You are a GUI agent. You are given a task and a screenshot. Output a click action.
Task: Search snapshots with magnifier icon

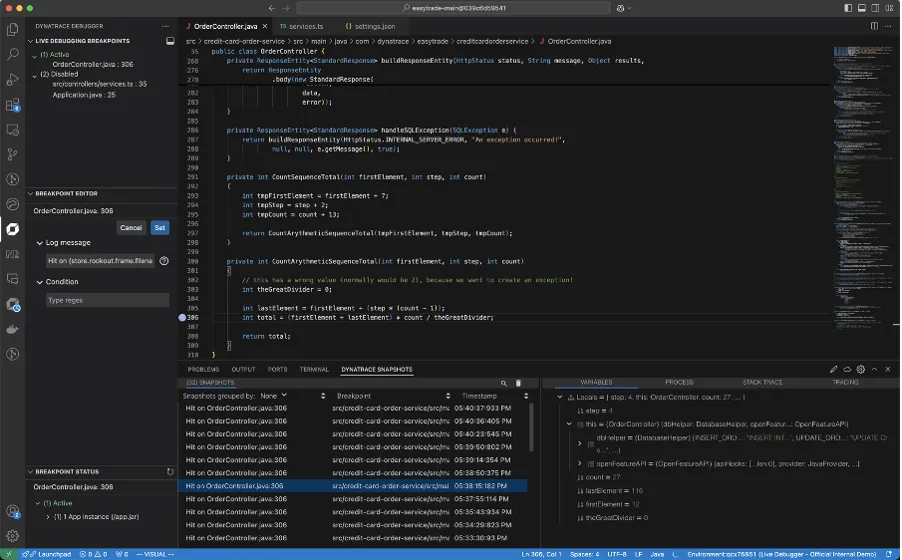coord(504,383)
